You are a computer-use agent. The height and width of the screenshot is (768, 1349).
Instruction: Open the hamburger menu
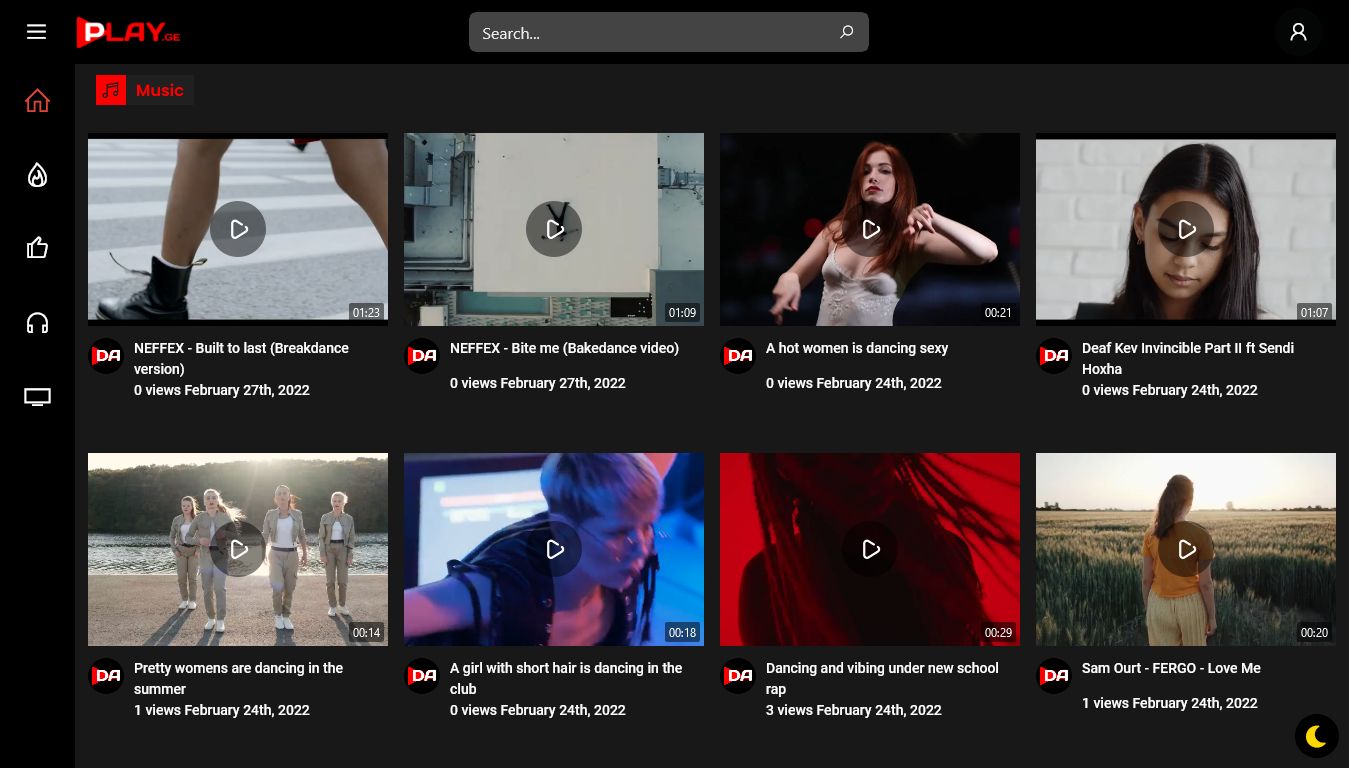37,32
